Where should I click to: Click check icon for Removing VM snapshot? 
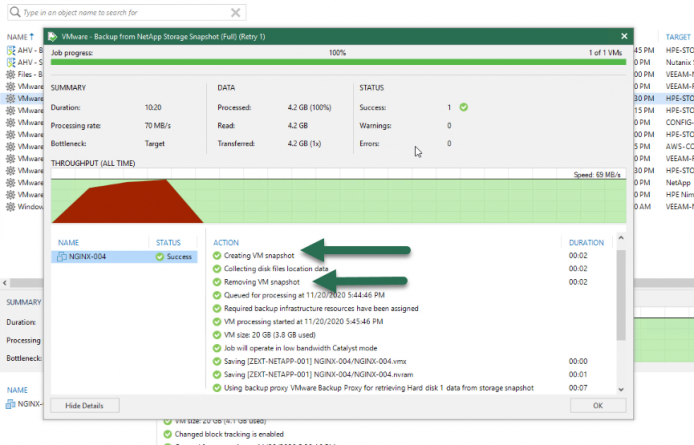click(x=217, y=282)
